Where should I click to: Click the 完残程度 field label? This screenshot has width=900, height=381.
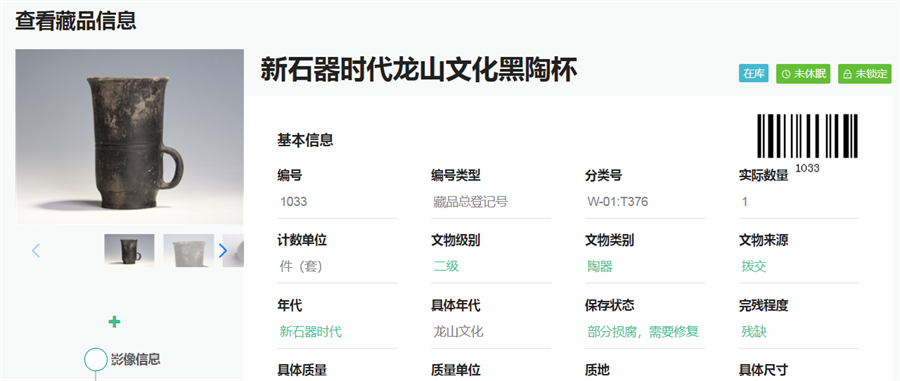pos(763,305)
